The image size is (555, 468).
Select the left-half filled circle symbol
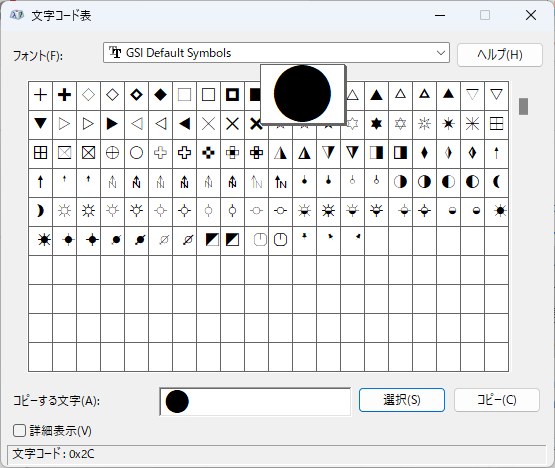[448, 182]
